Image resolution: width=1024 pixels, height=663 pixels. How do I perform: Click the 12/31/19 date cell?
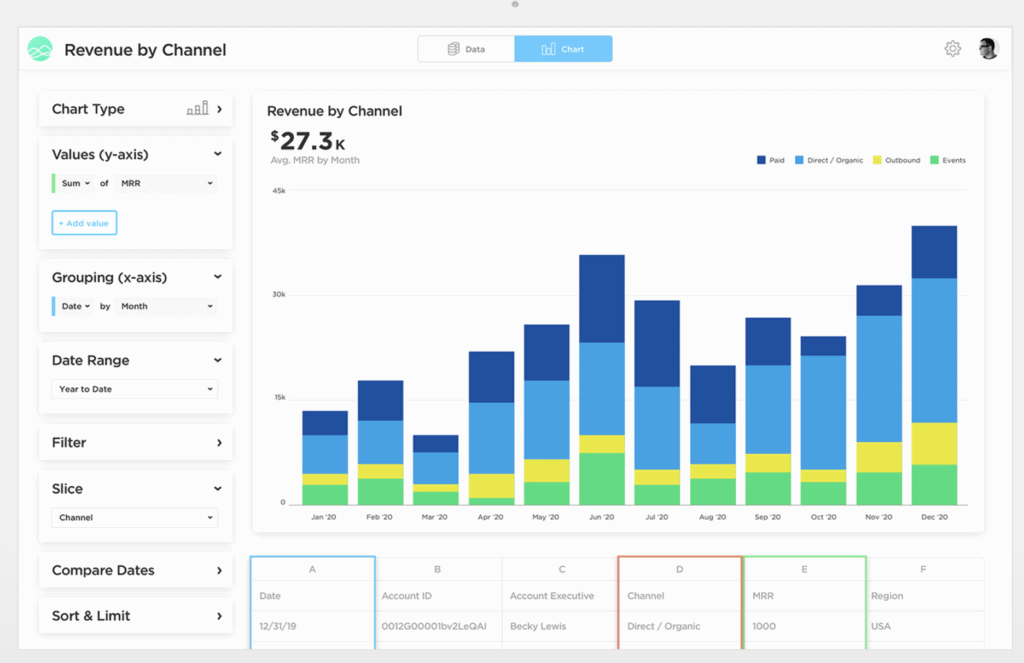click(x=312, y=626)
